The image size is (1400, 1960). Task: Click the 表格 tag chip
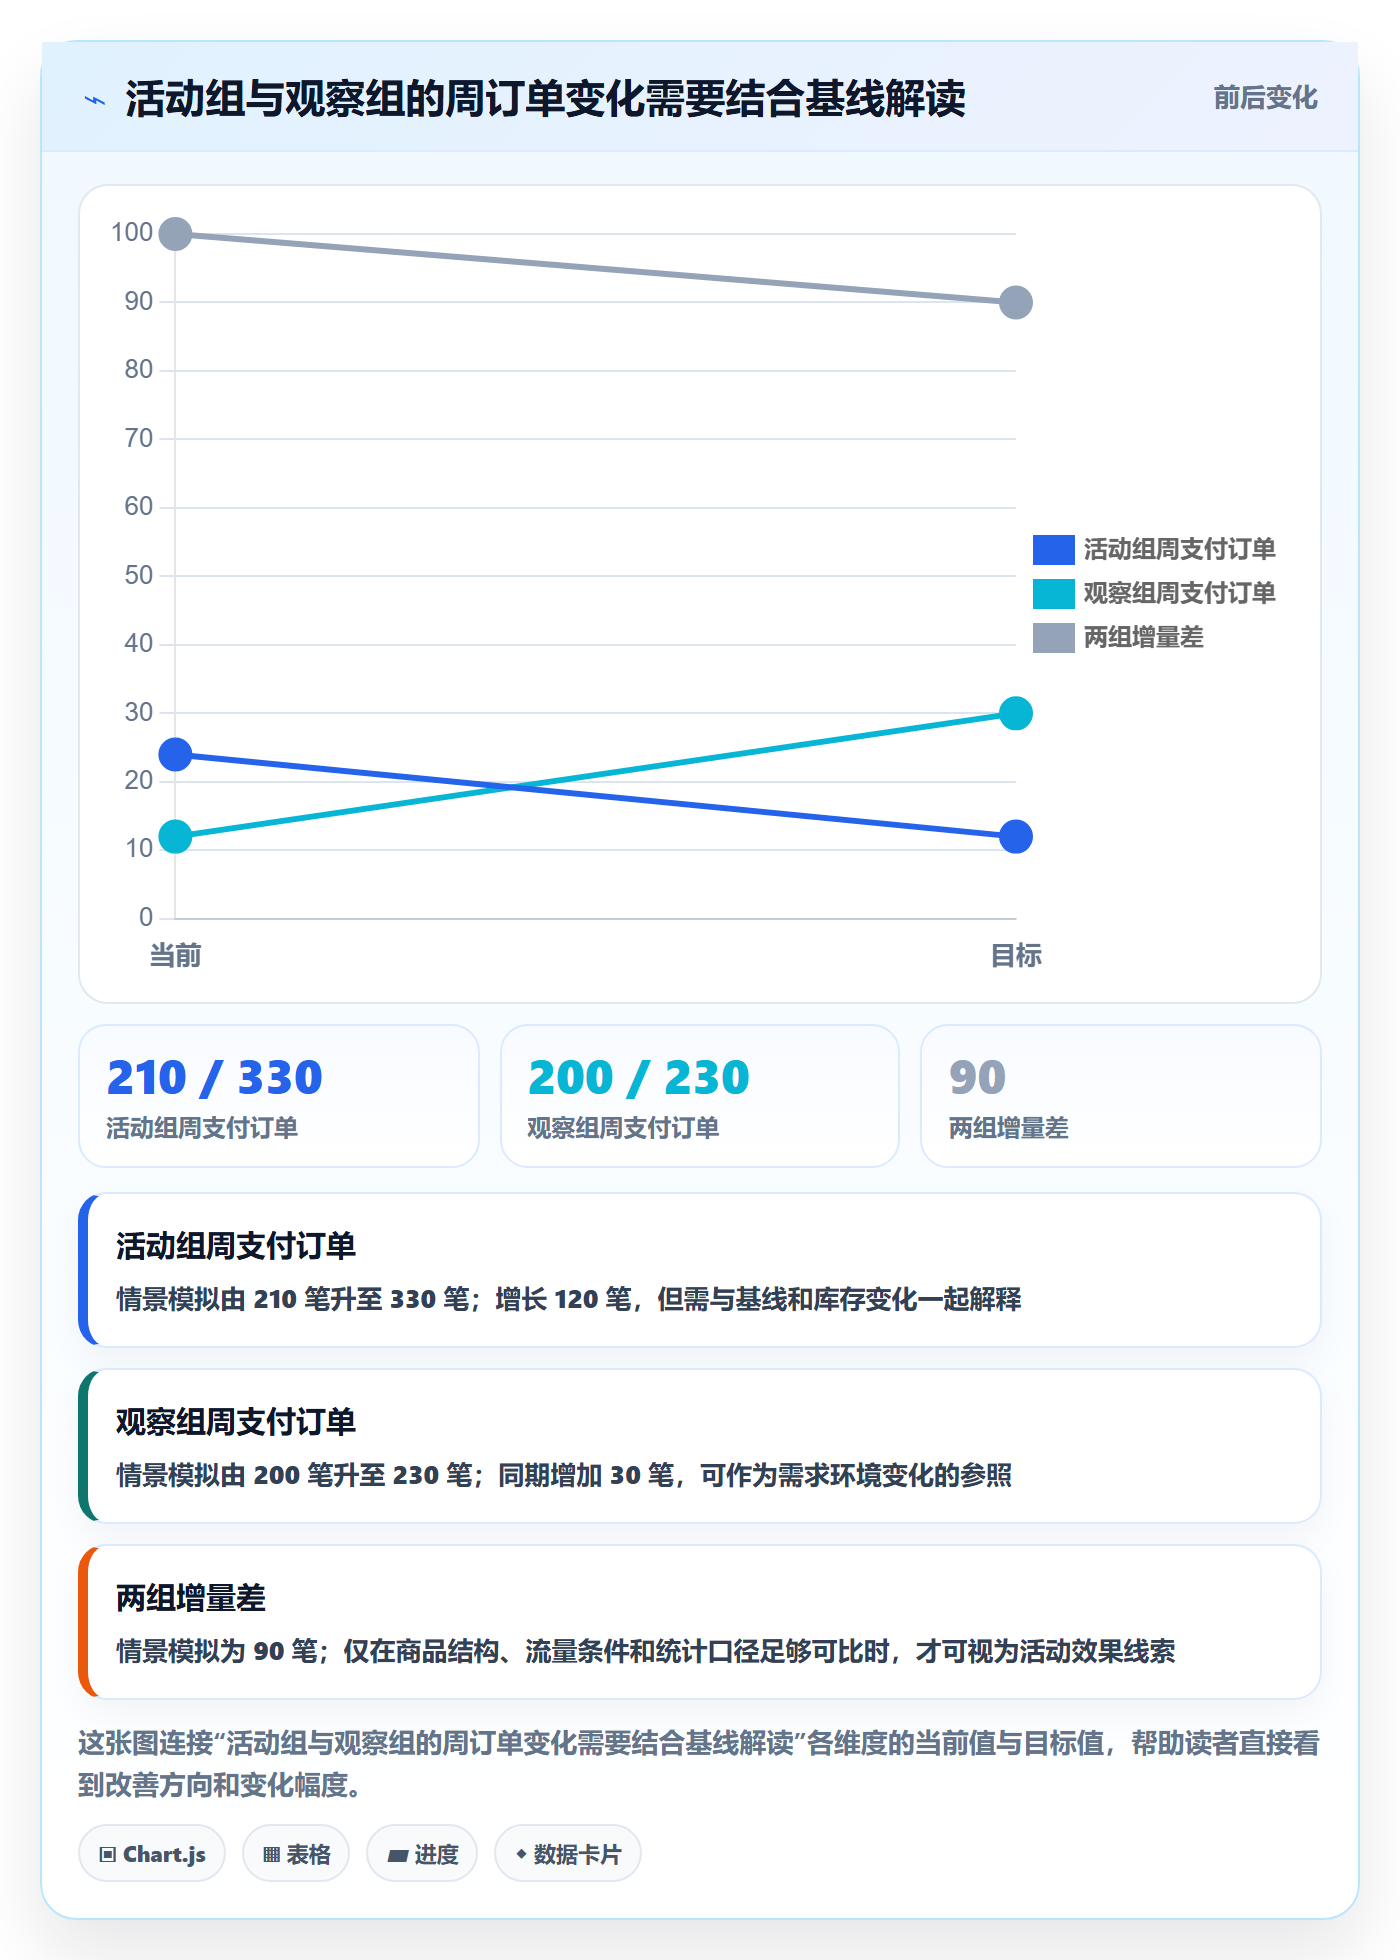coord(296,1854)
